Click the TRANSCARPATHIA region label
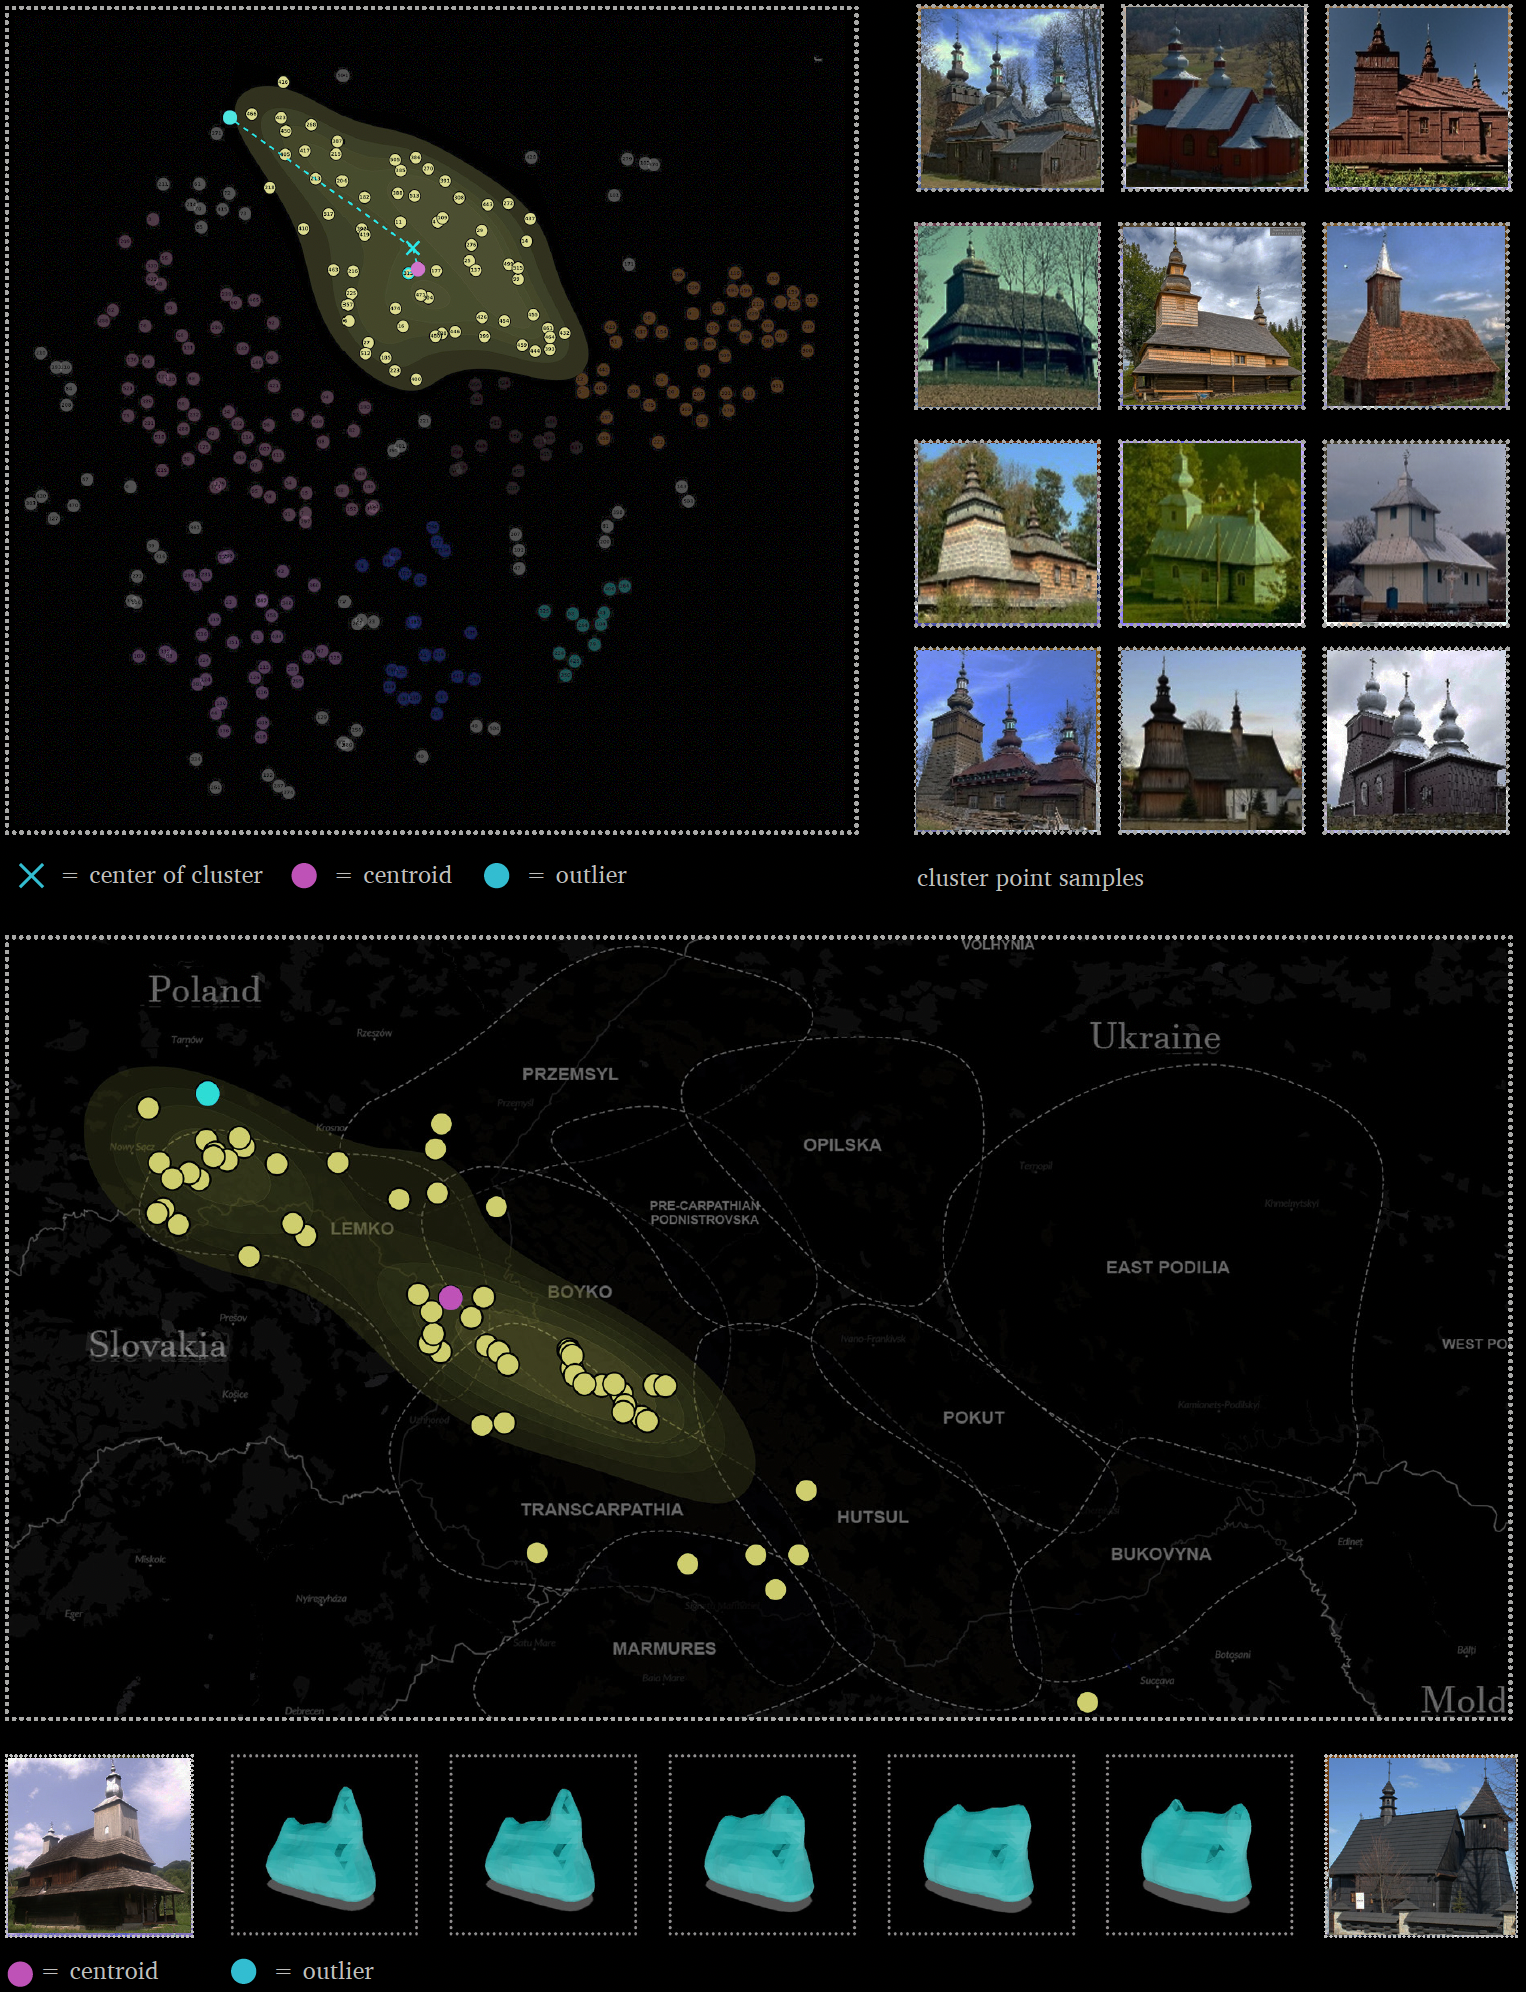The height and width of the screenshot is (1992, 1526). 601,1510
